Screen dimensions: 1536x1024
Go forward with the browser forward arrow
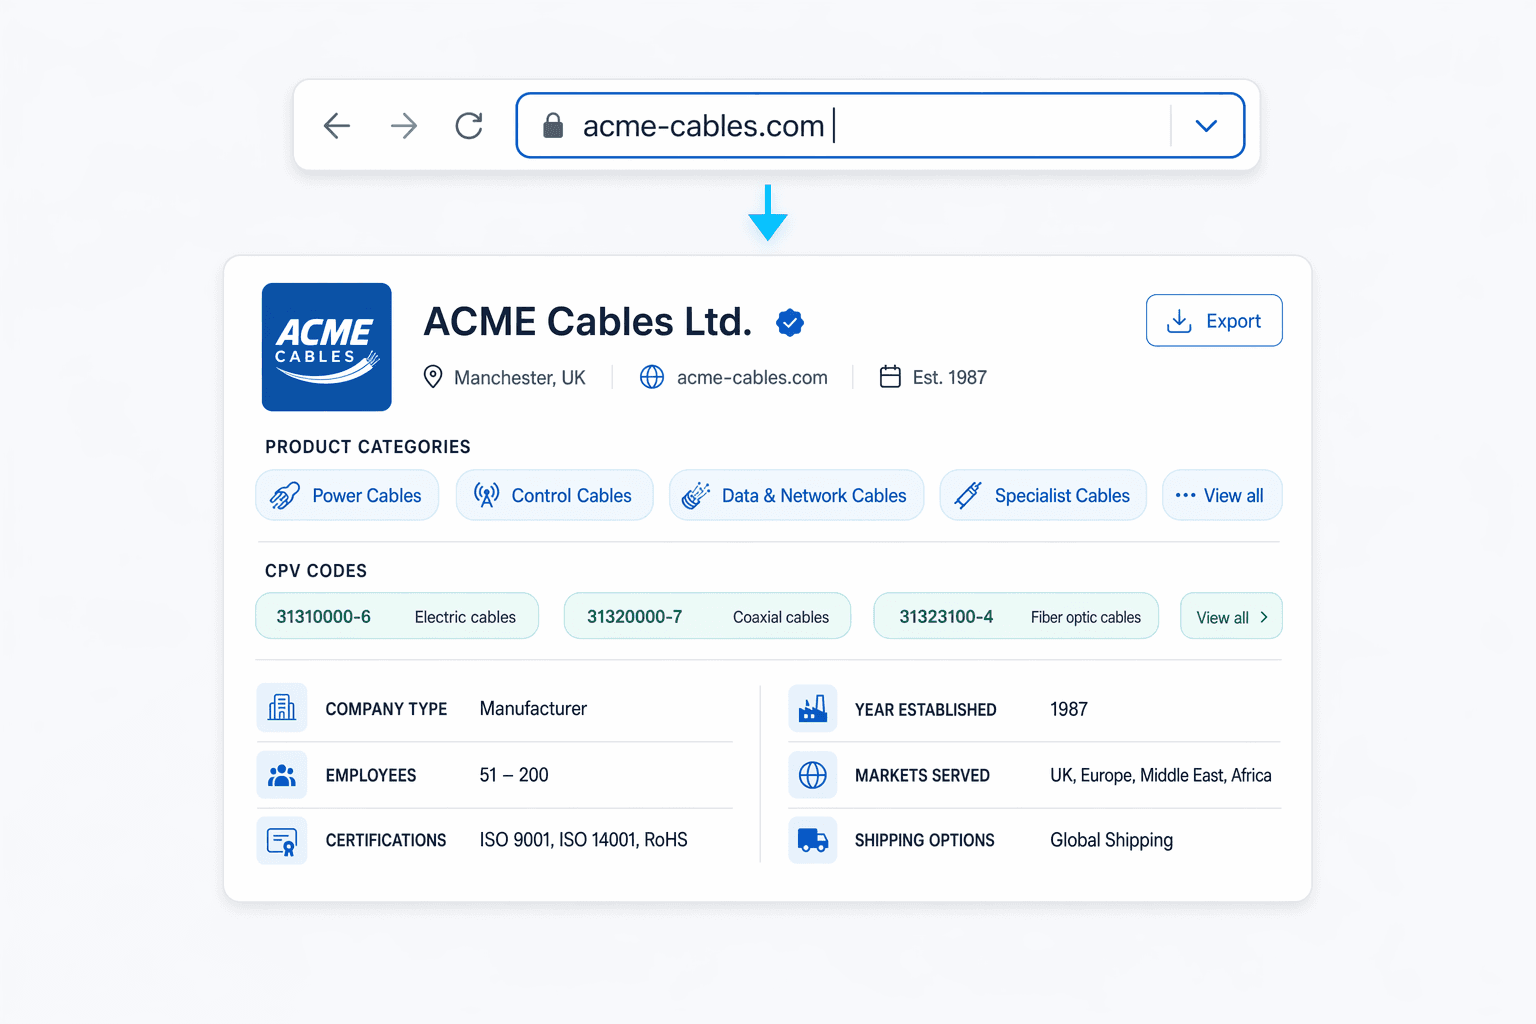click(x=404, y=126)
